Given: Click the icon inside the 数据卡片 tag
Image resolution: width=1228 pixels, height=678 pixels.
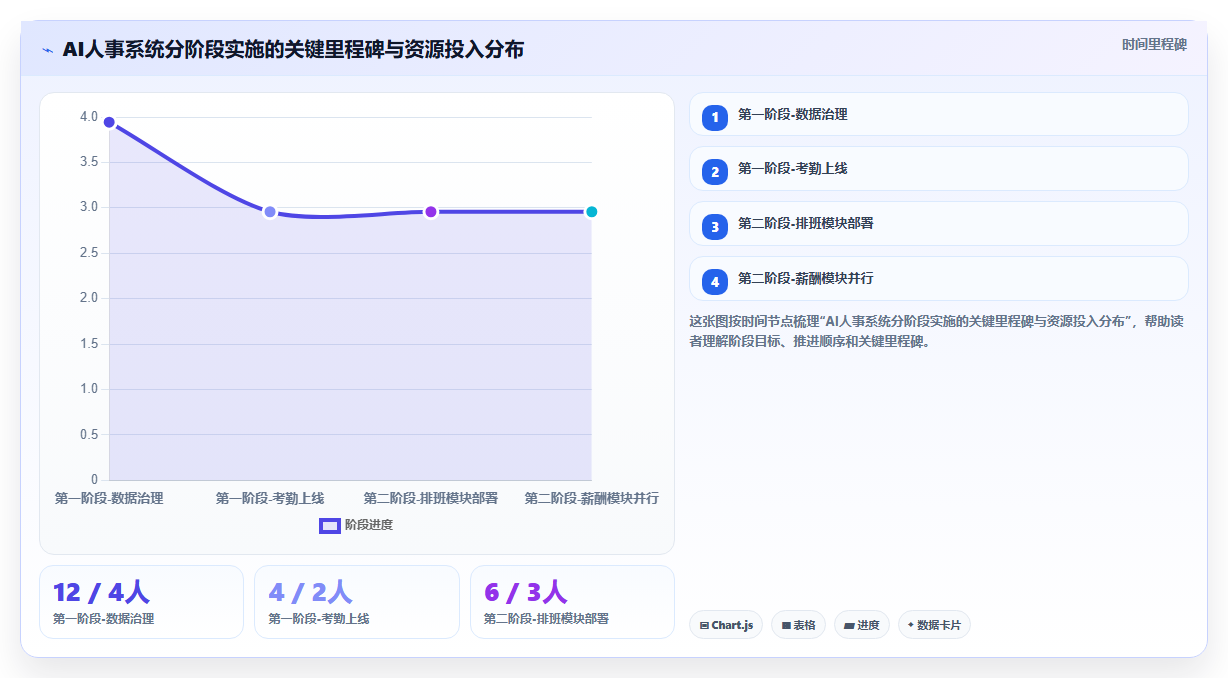Looking at the screenshot, I should coord(910,625).
